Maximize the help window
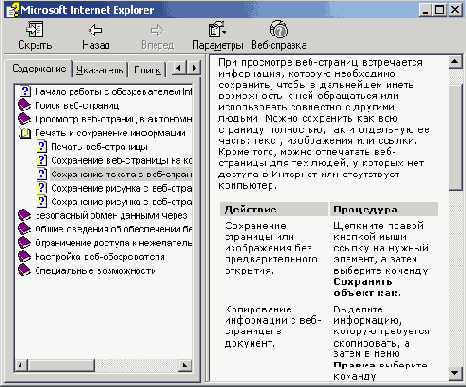466x387 pixels. click(x=439, y=10)
